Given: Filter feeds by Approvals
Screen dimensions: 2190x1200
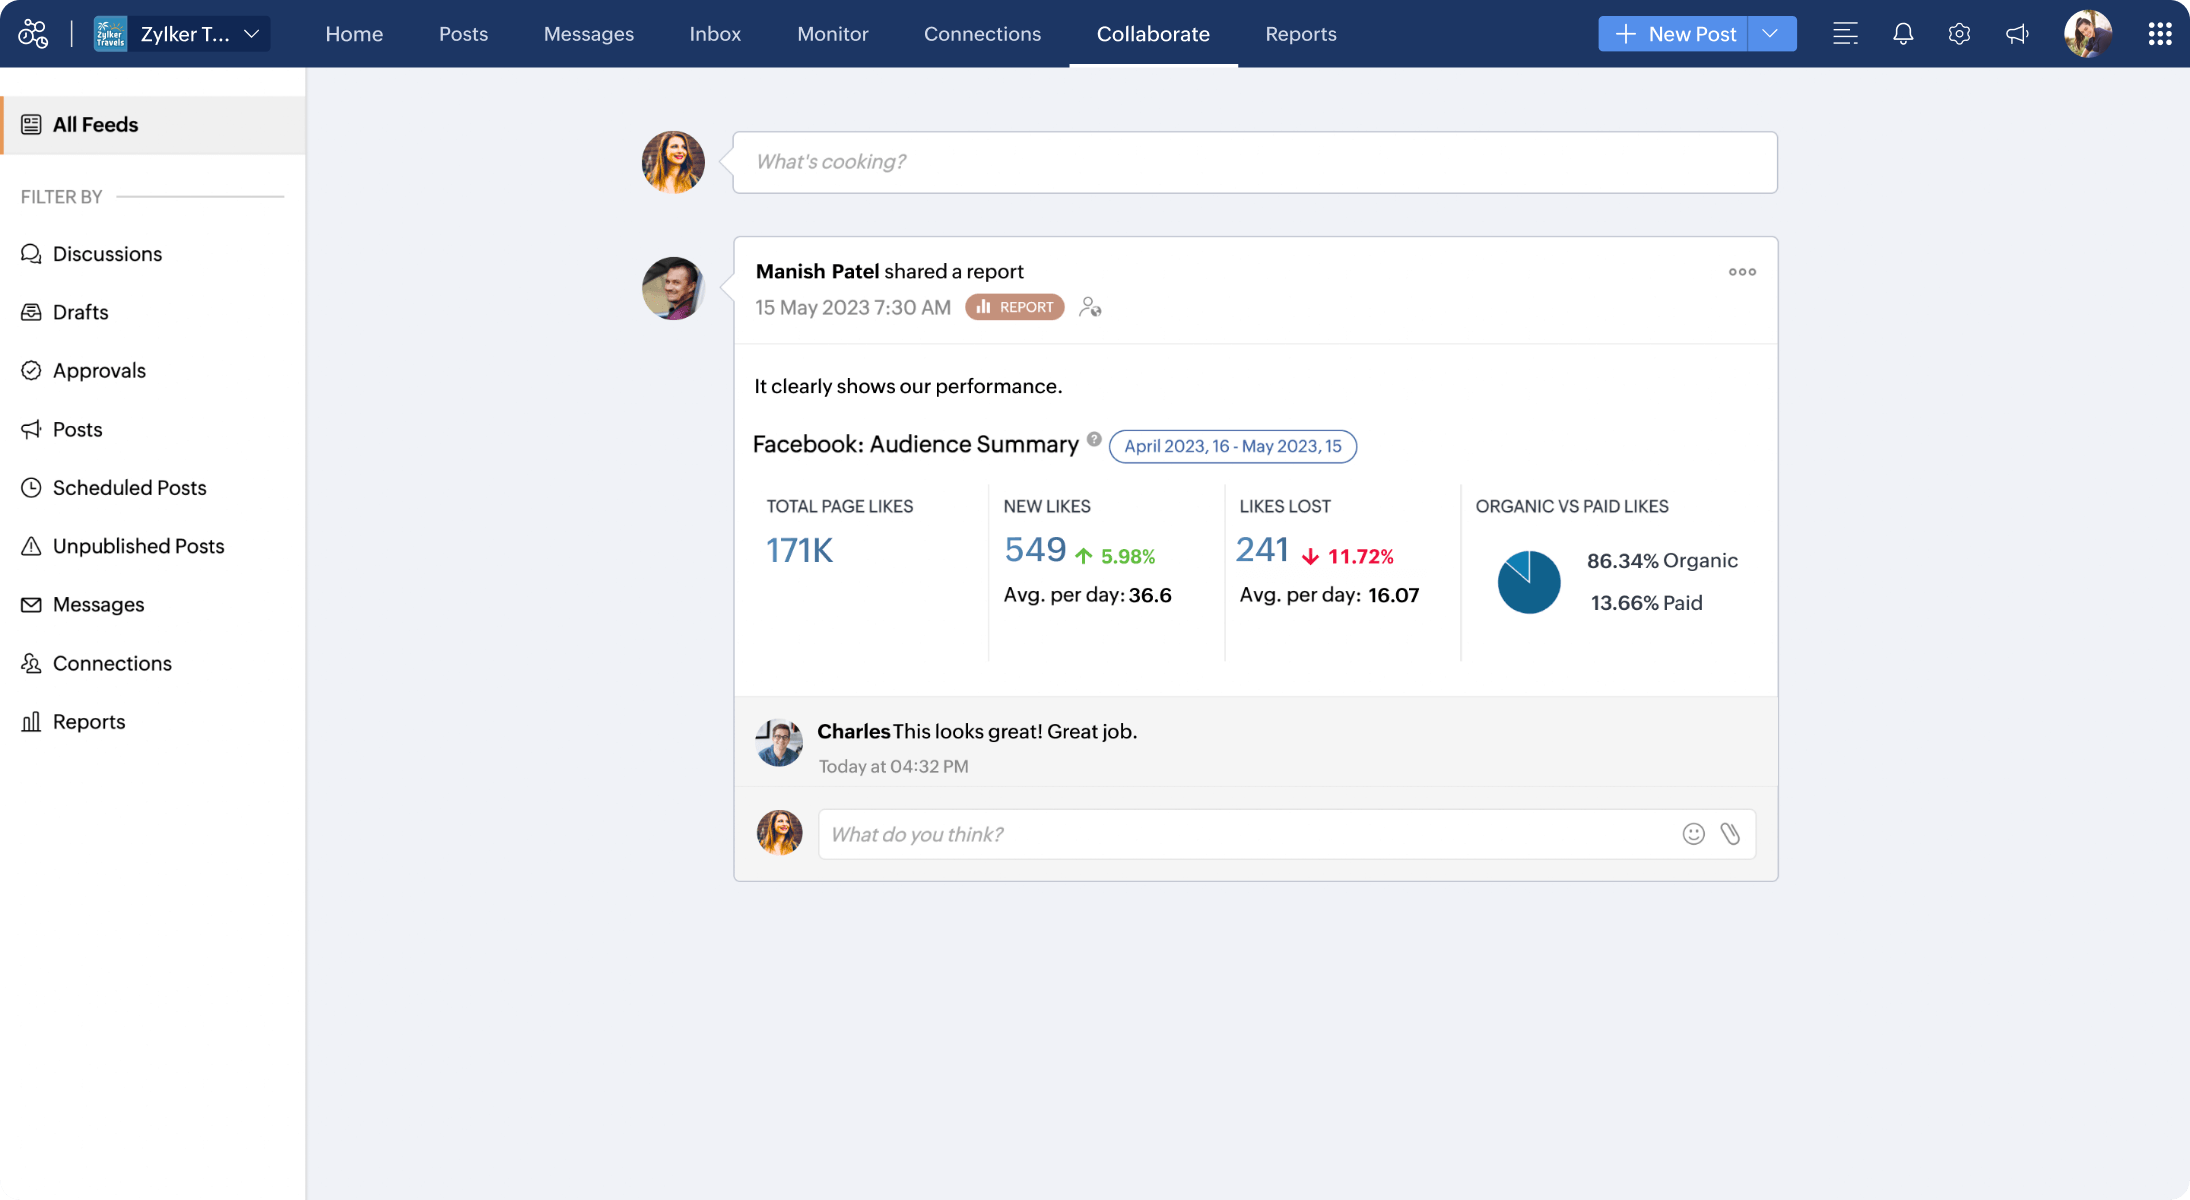Looking at the screenshot, I should pos(99,371).
